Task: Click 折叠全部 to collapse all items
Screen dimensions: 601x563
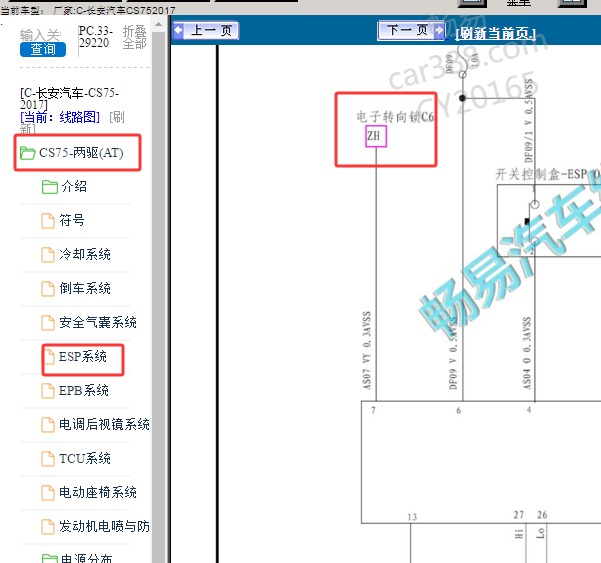Action: (x=135, y=37)
